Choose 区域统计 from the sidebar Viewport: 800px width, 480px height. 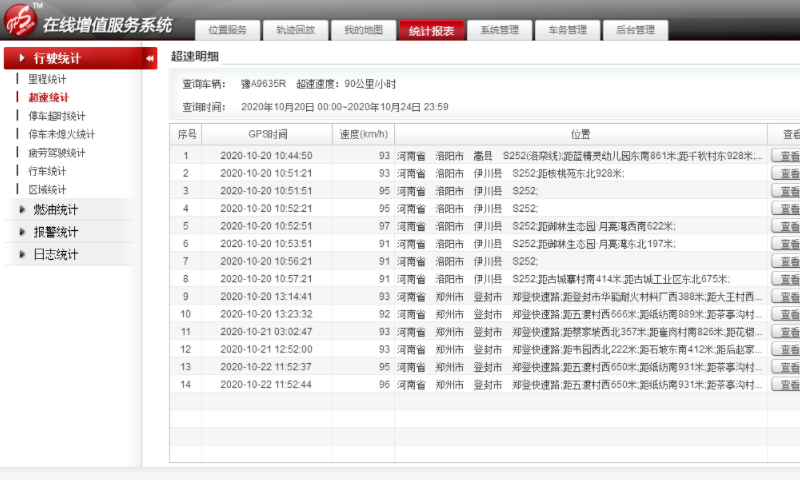click(x=47, y=190)
